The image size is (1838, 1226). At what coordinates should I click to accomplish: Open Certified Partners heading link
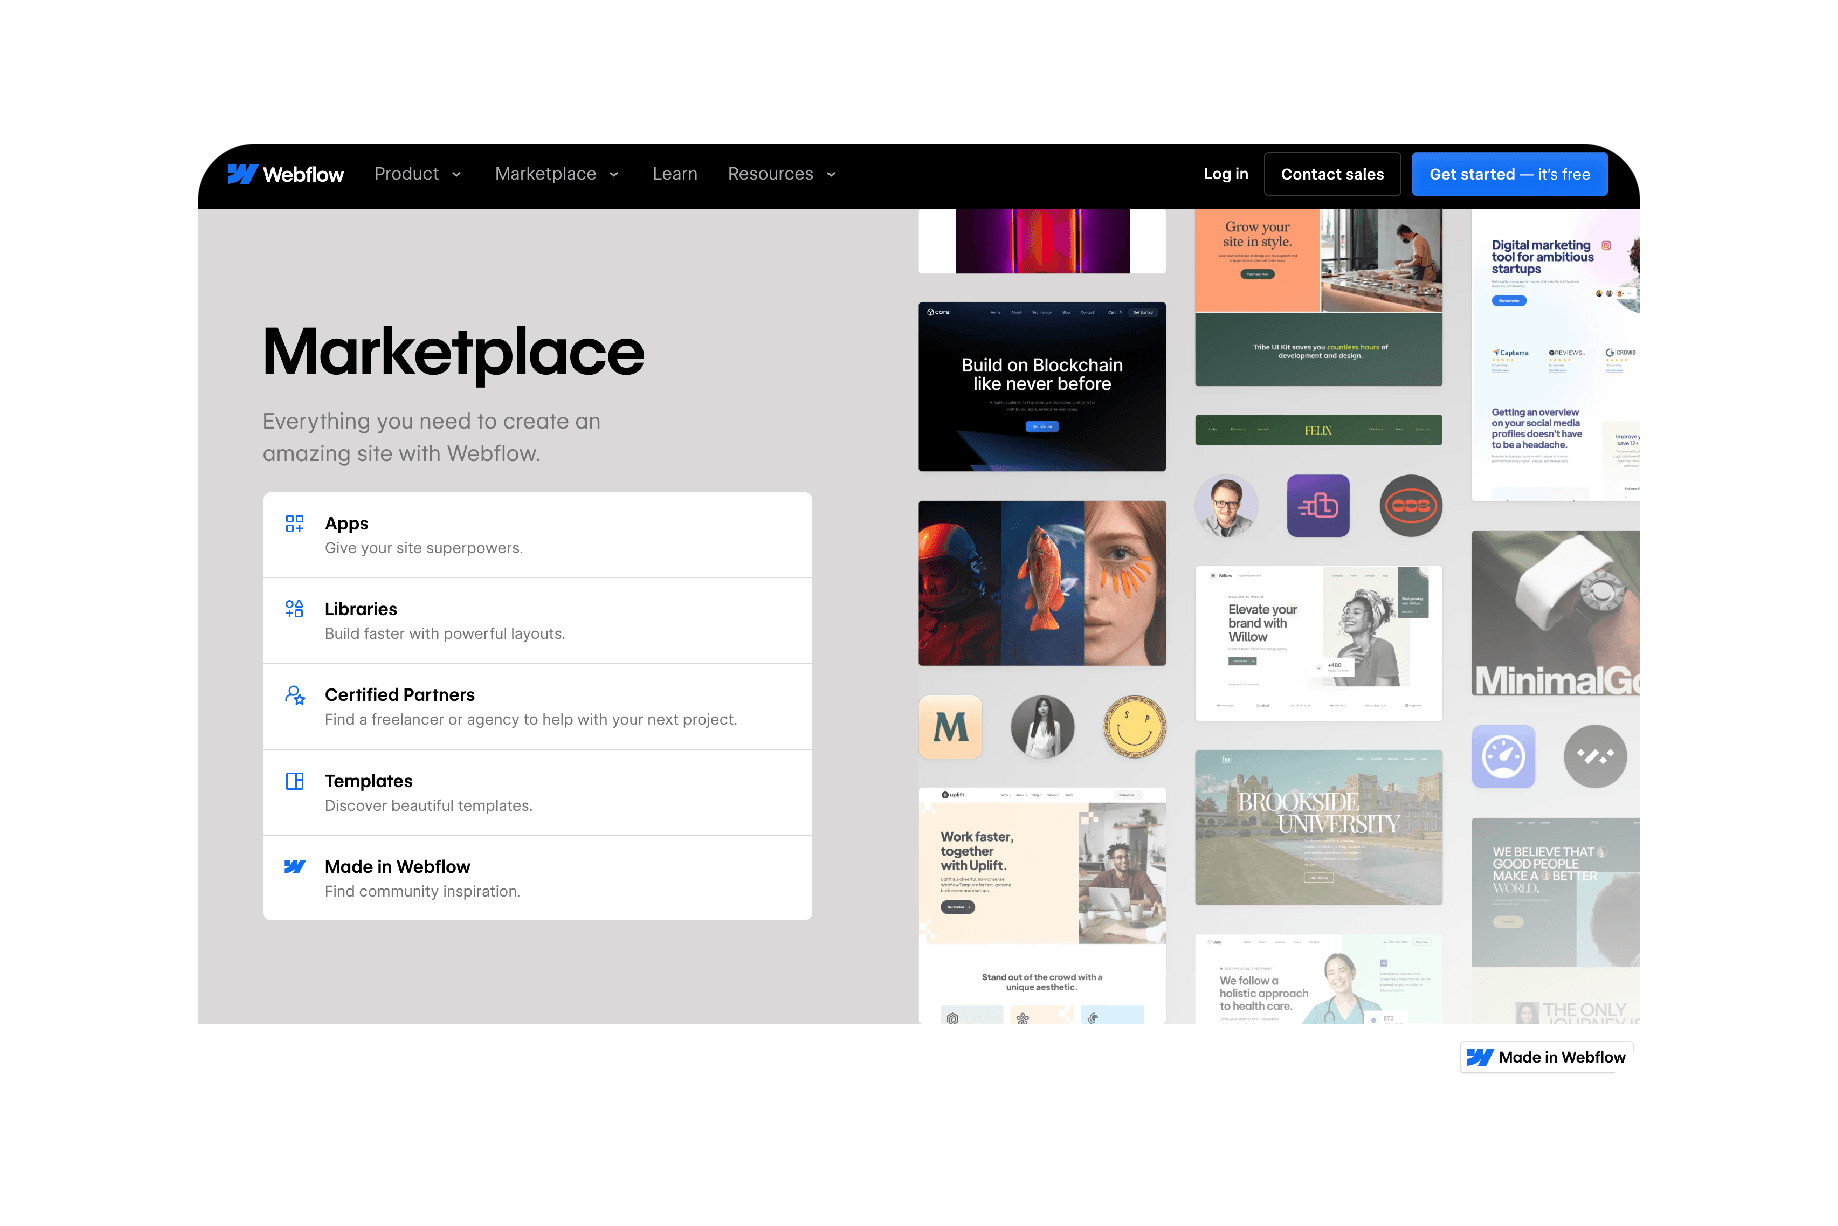(x=400, y=695)
